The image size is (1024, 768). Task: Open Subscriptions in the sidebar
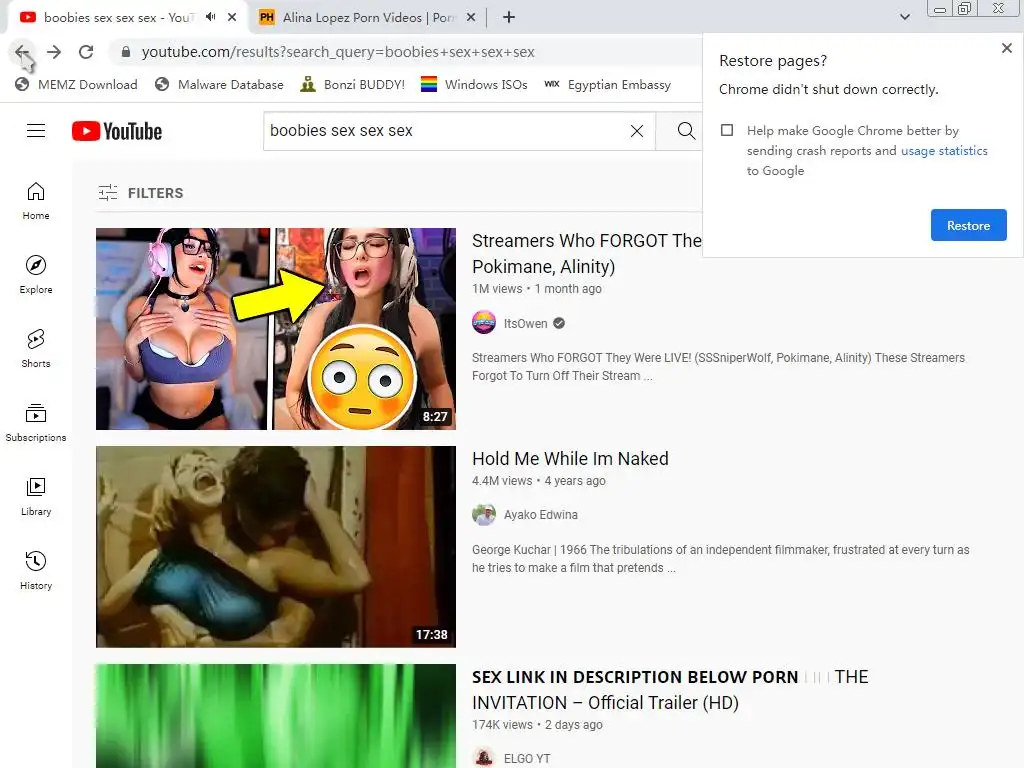tap(36, 423)
